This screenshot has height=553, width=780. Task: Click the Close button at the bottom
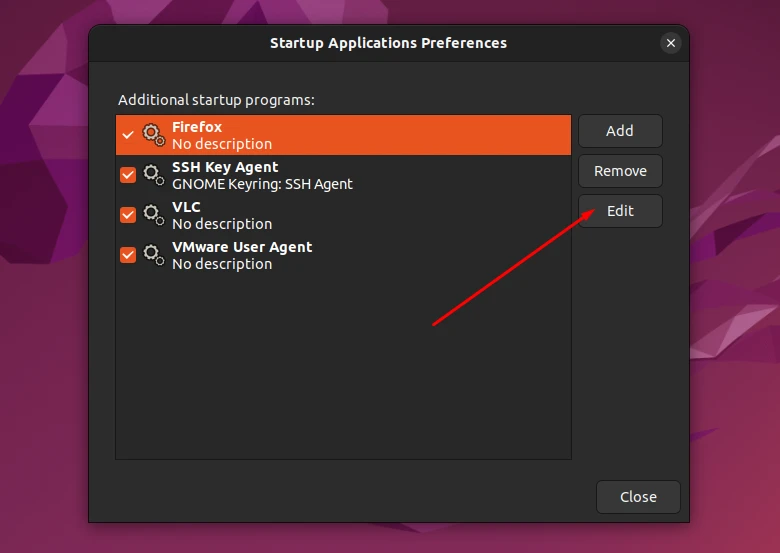coord(638,497)
